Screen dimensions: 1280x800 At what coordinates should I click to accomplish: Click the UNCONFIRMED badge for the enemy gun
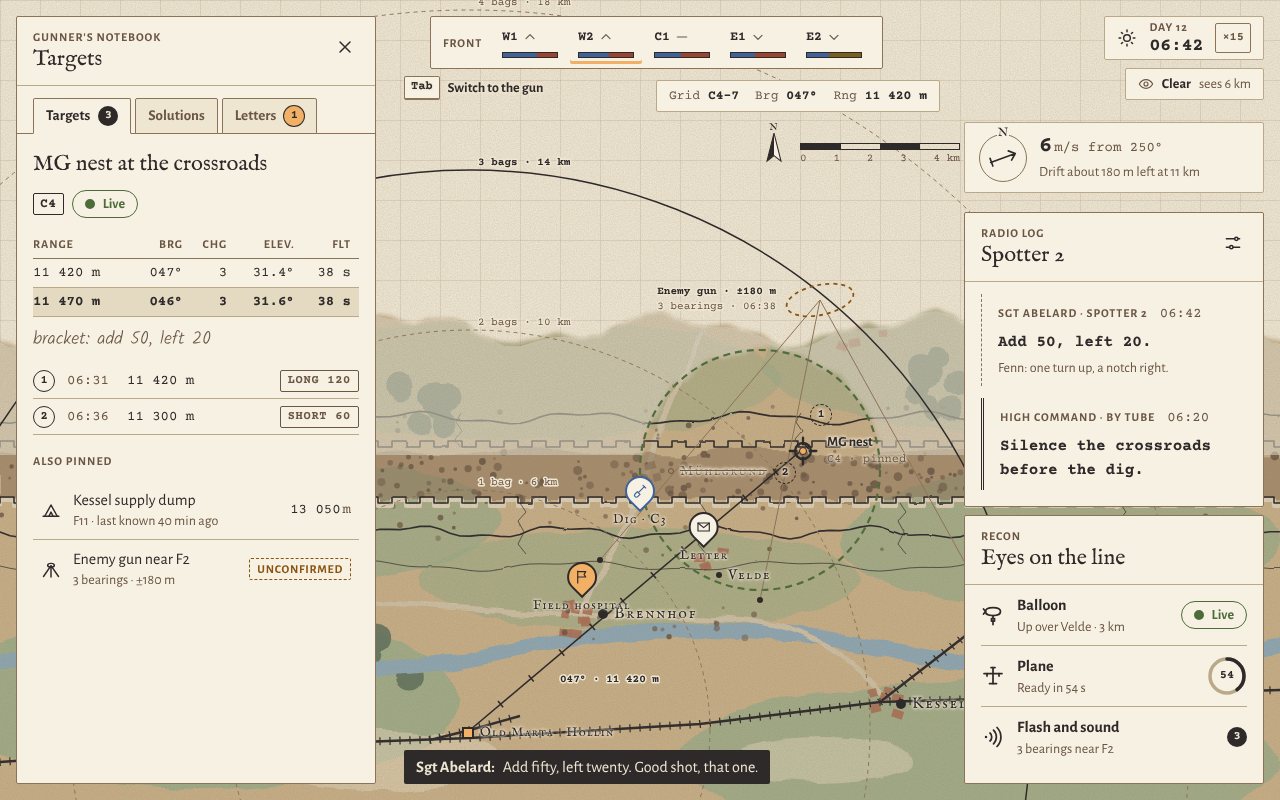click(x=301, y=569)
